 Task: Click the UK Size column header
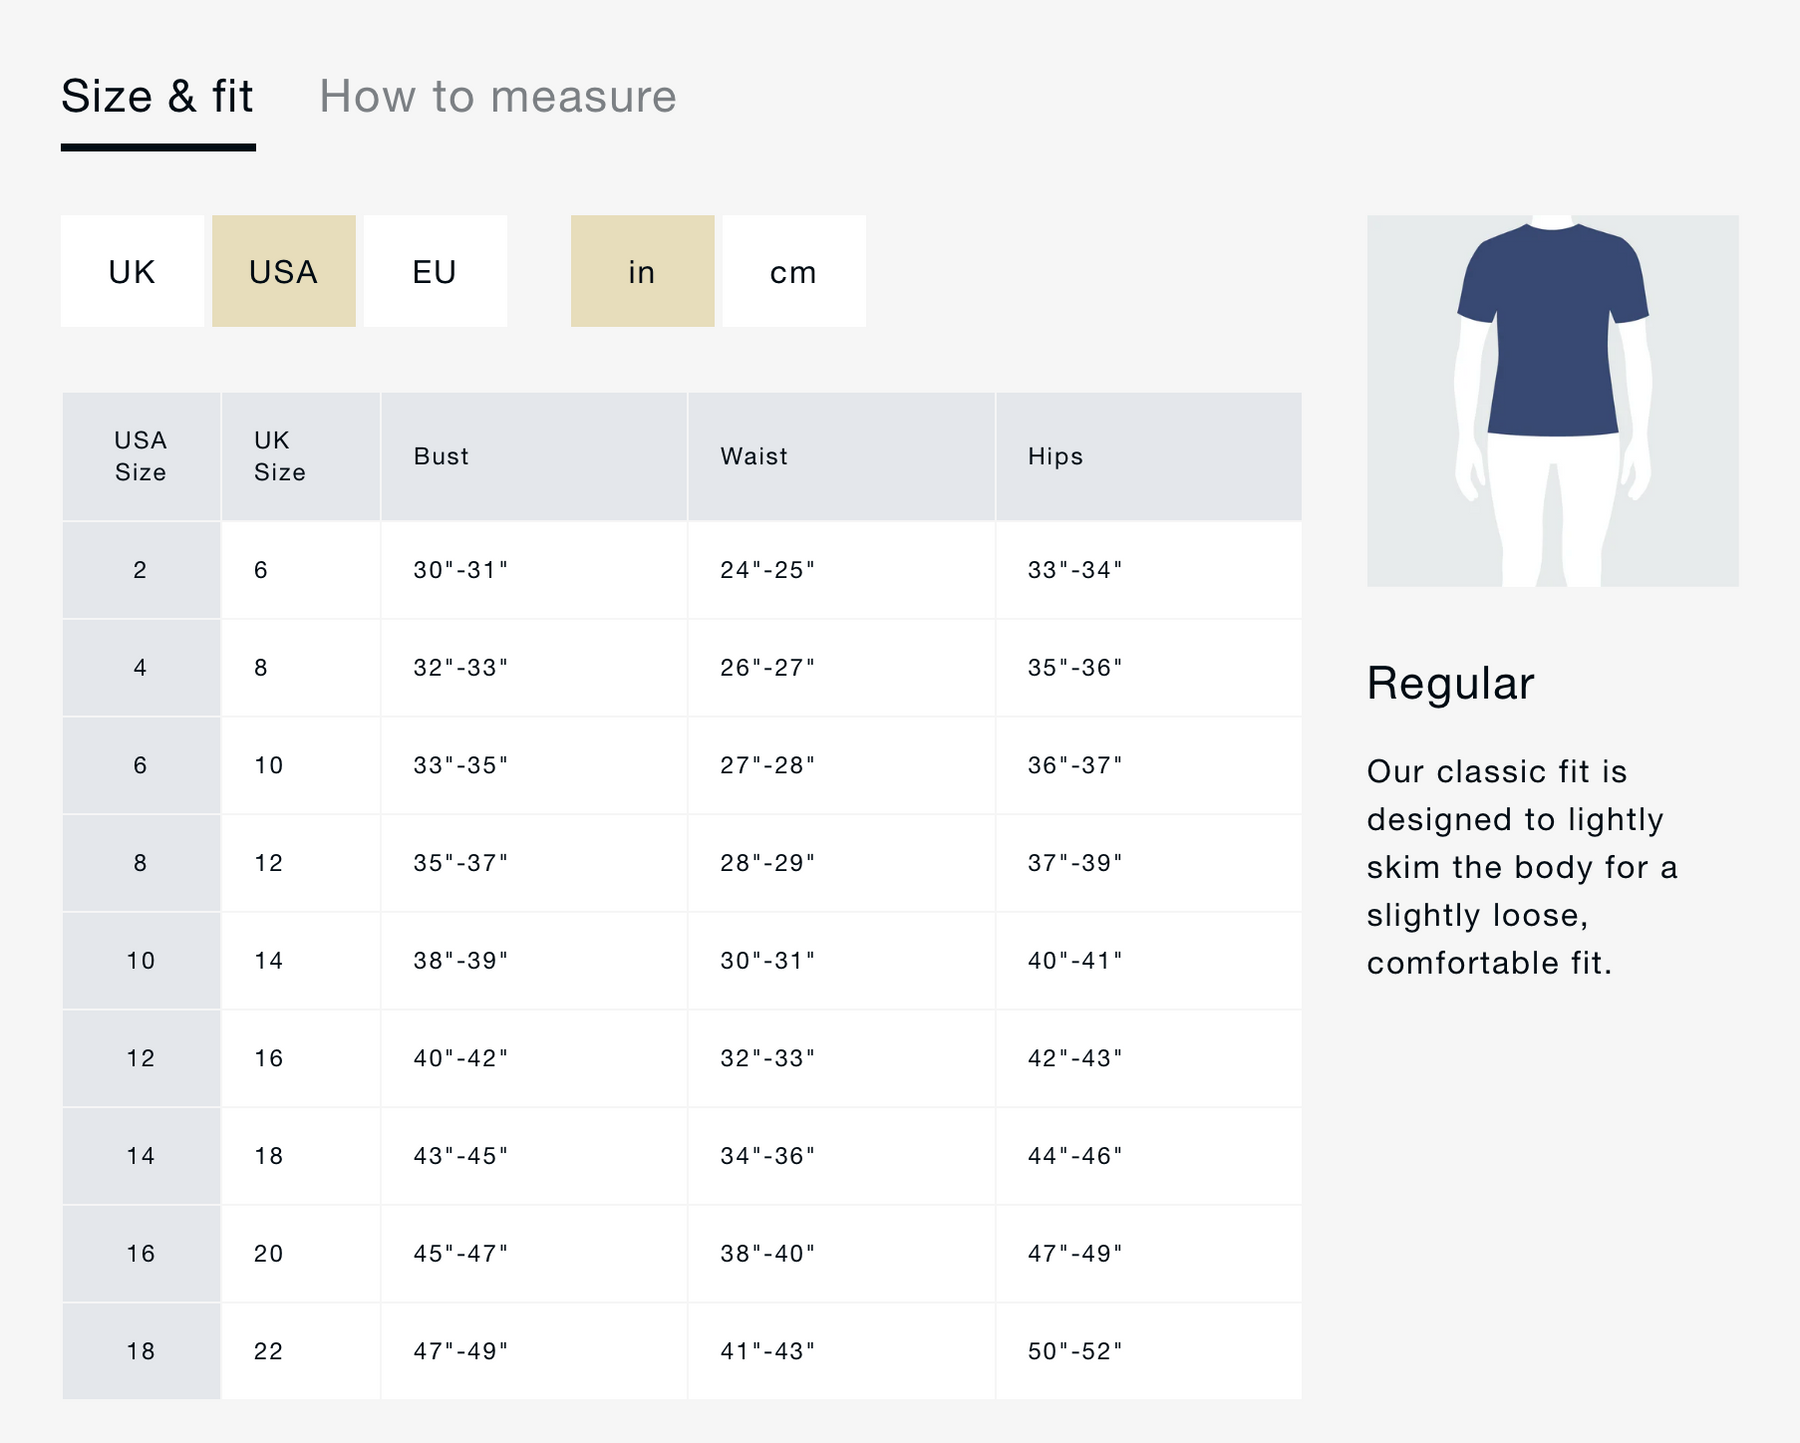pos(280,456)
